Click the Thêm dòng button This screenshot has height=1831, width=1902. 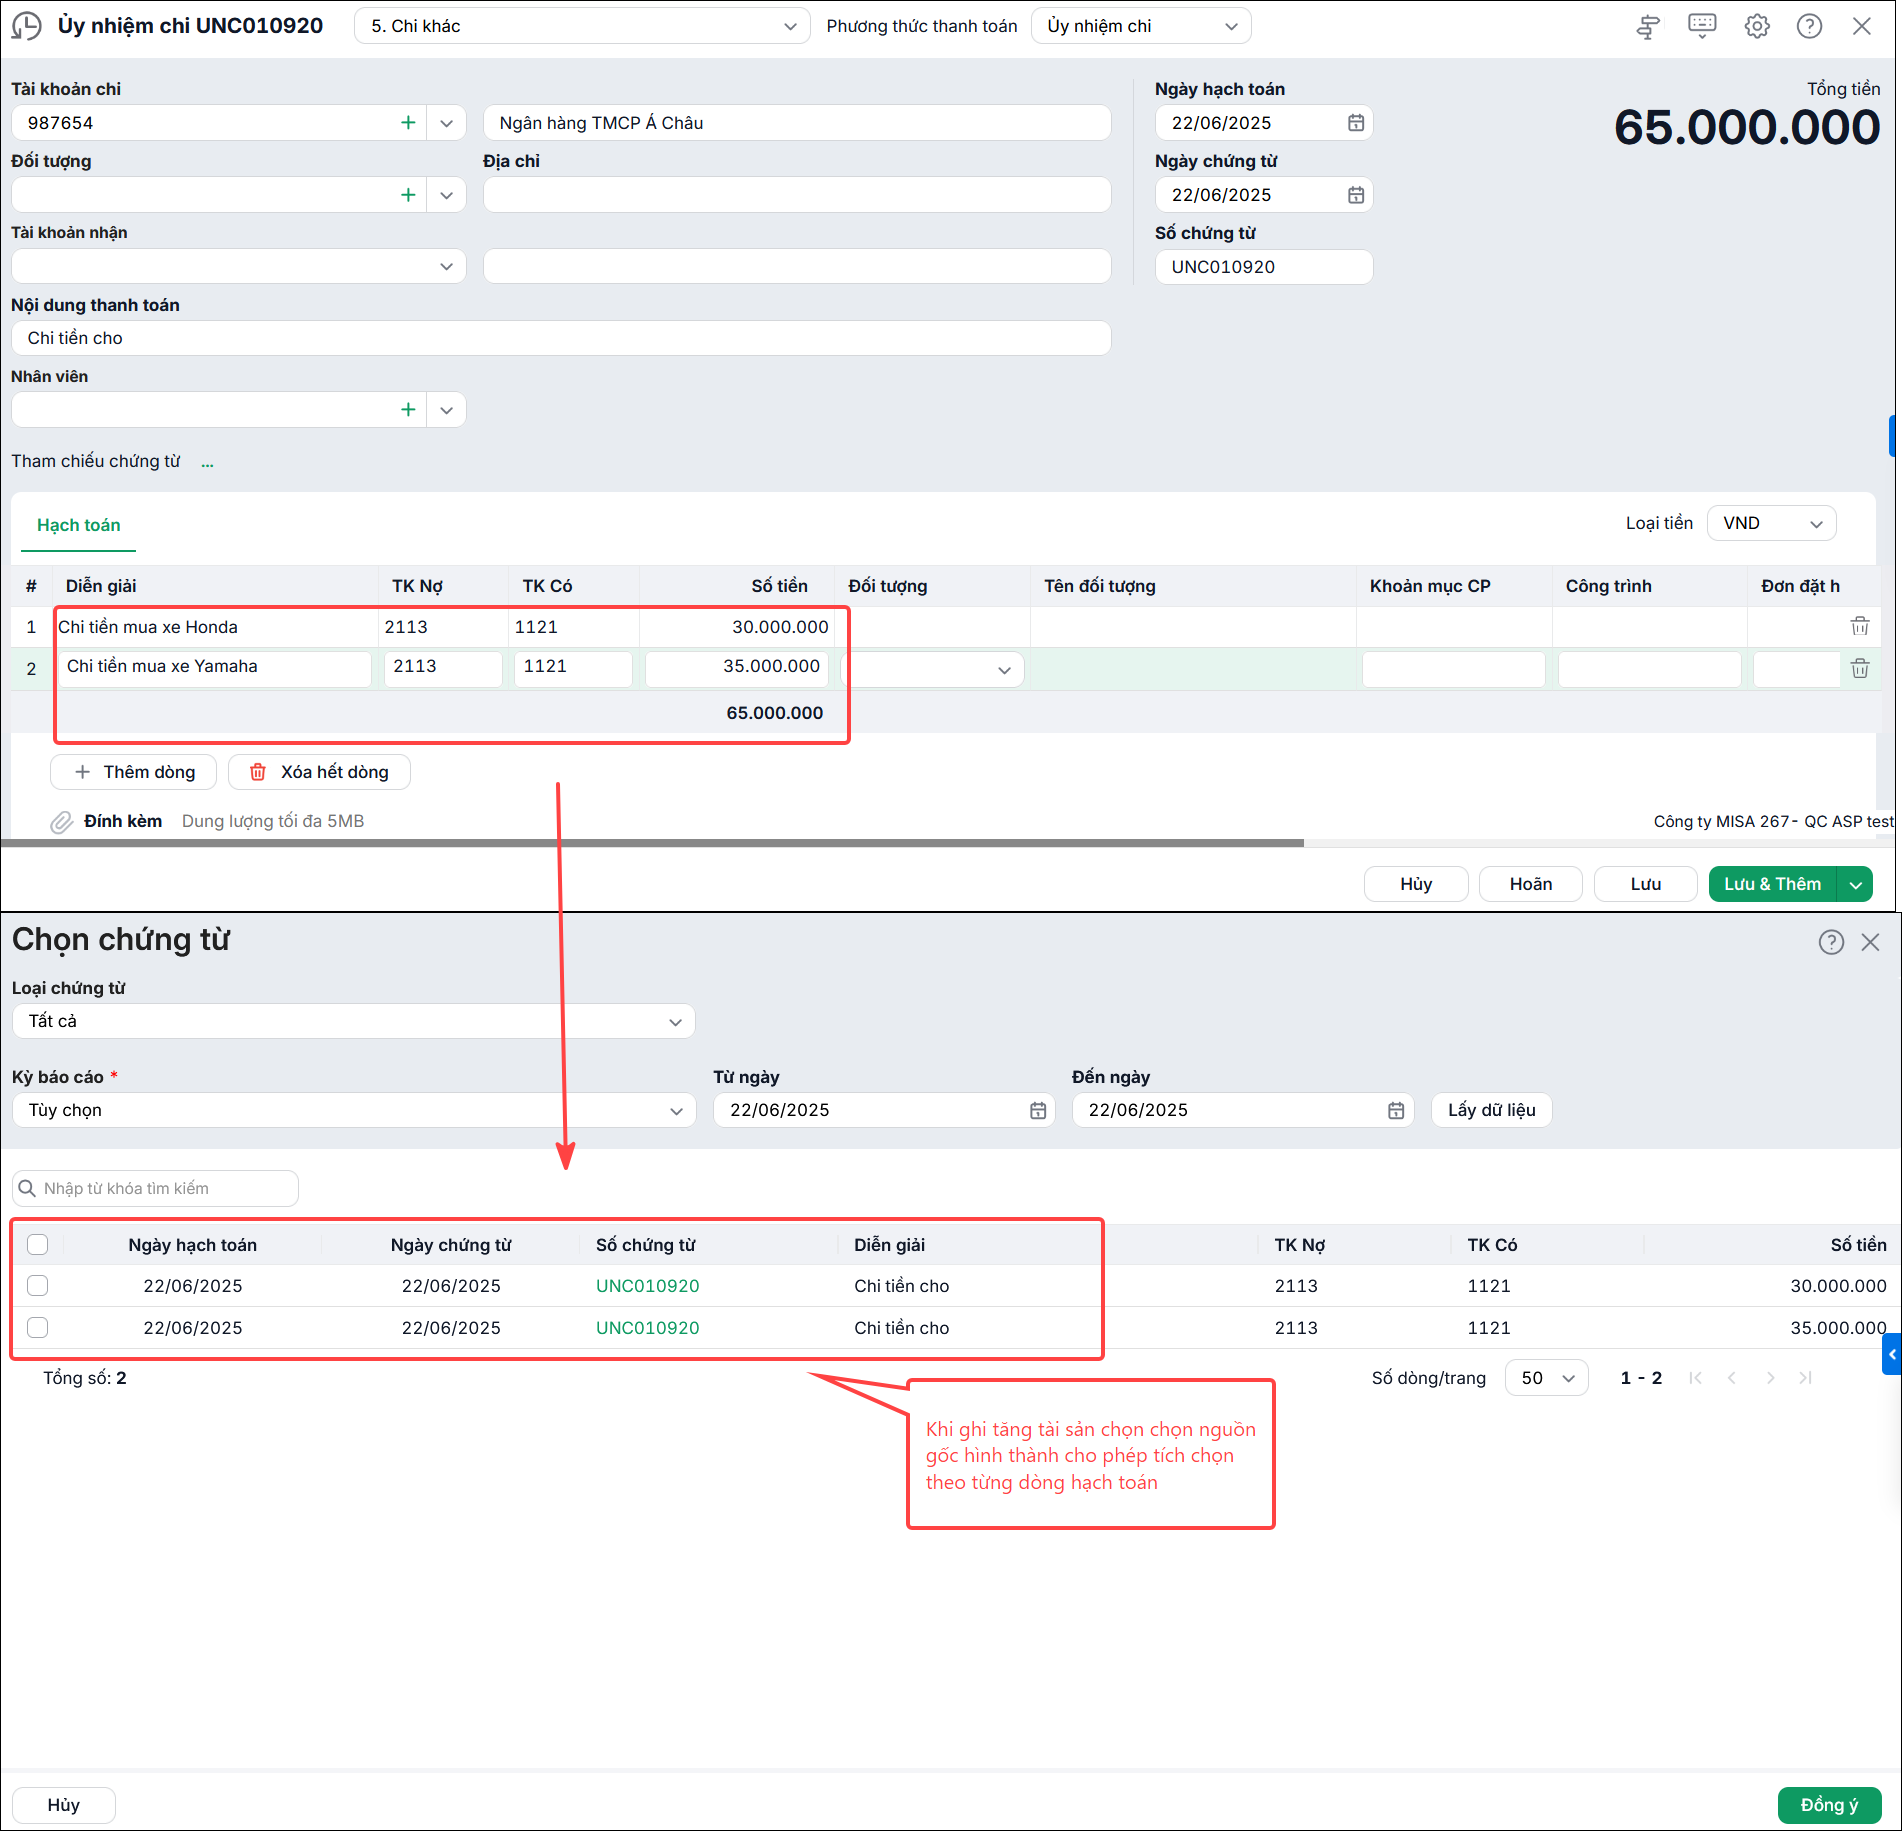tap(134, 772)
